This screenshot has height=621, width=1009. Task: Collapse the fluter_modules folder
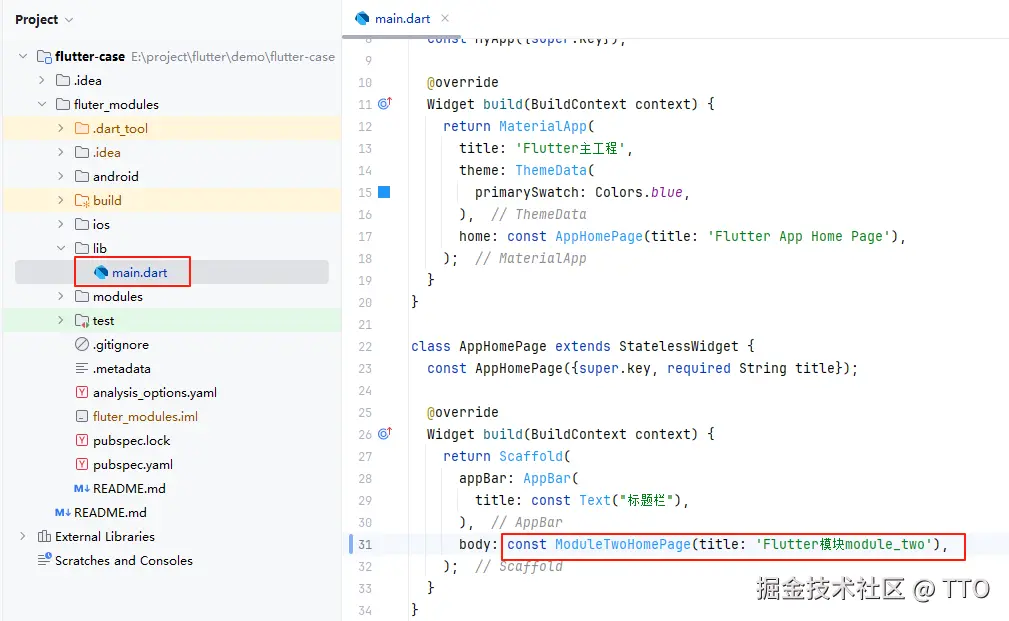pyautogui.click(x=42, y=104)
